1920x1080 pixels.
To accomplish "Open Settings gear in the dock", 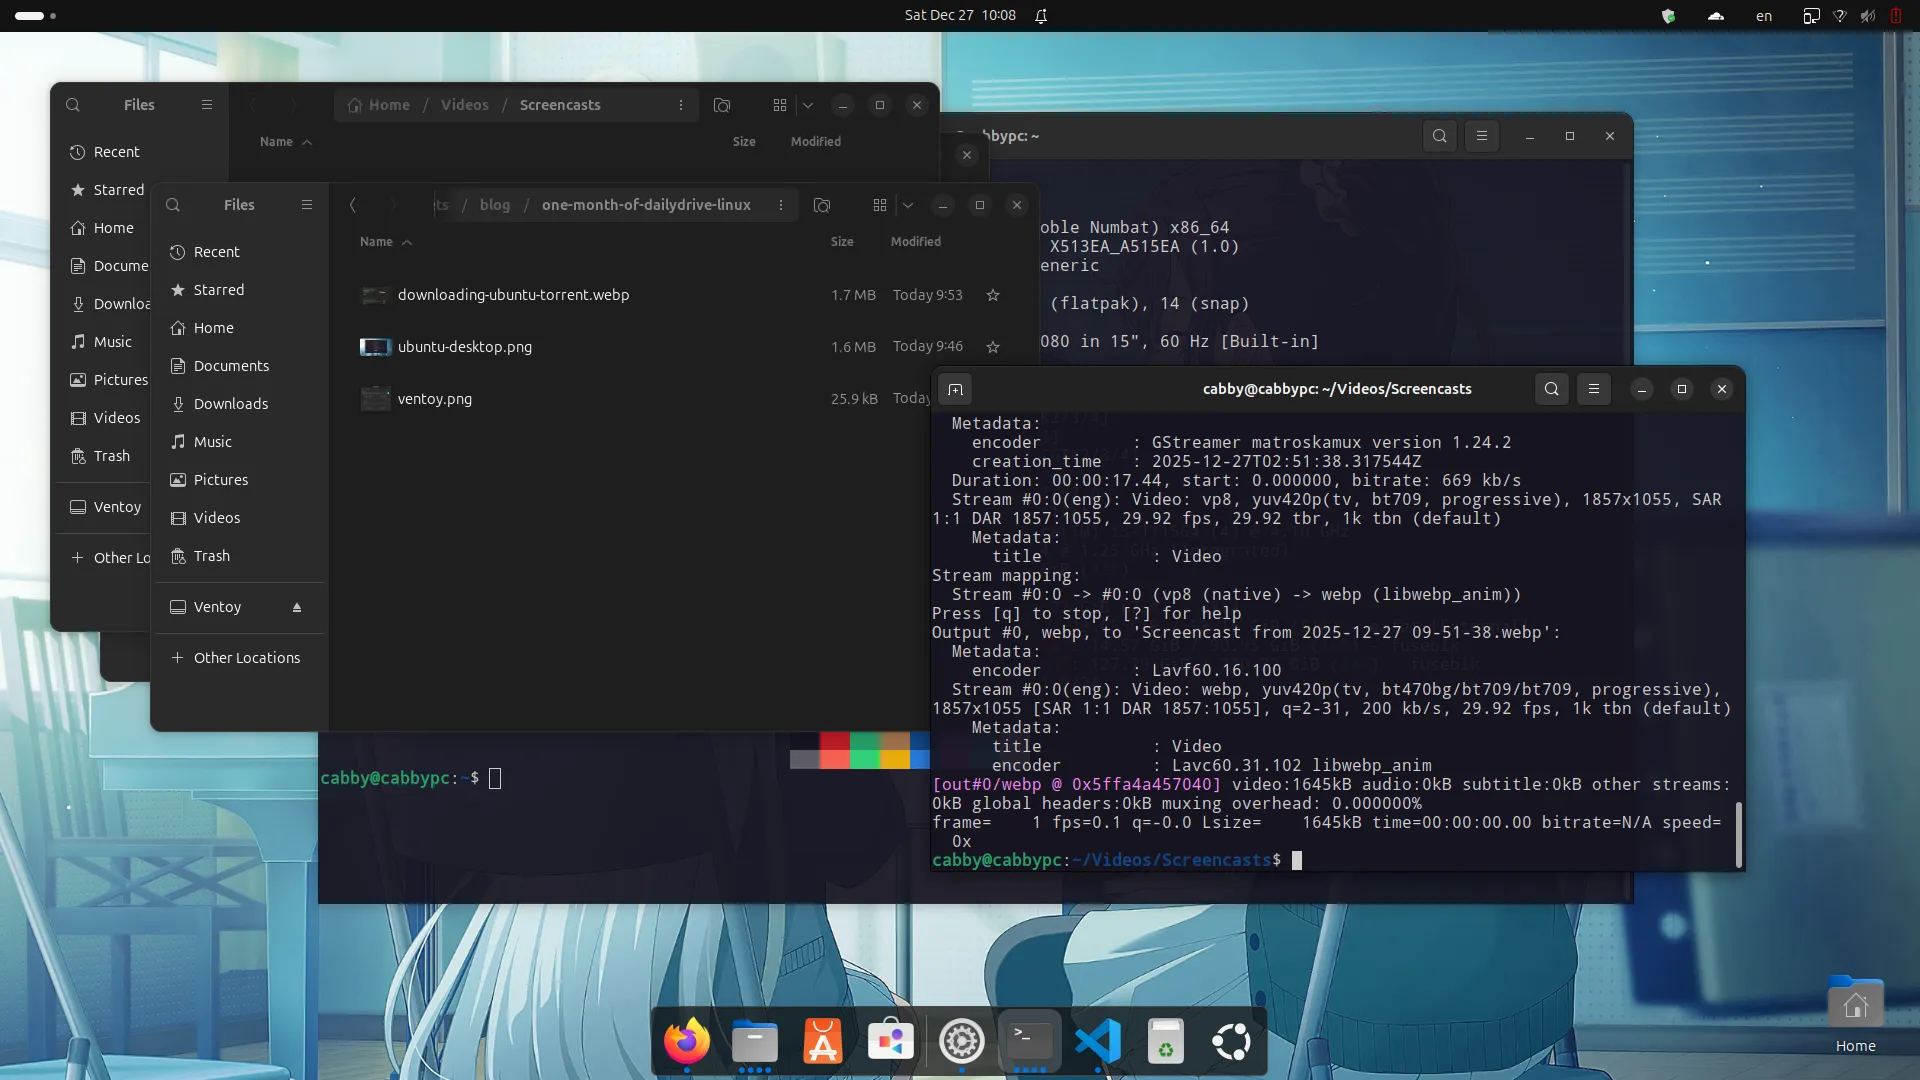I will [961, 1041].
